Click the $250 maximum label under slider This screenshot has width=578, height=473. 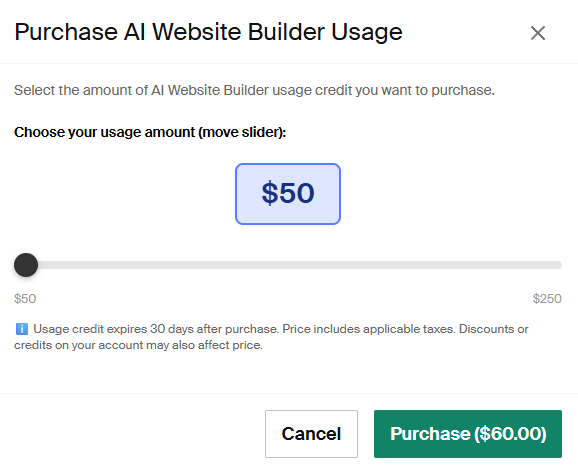coord(547,298)
